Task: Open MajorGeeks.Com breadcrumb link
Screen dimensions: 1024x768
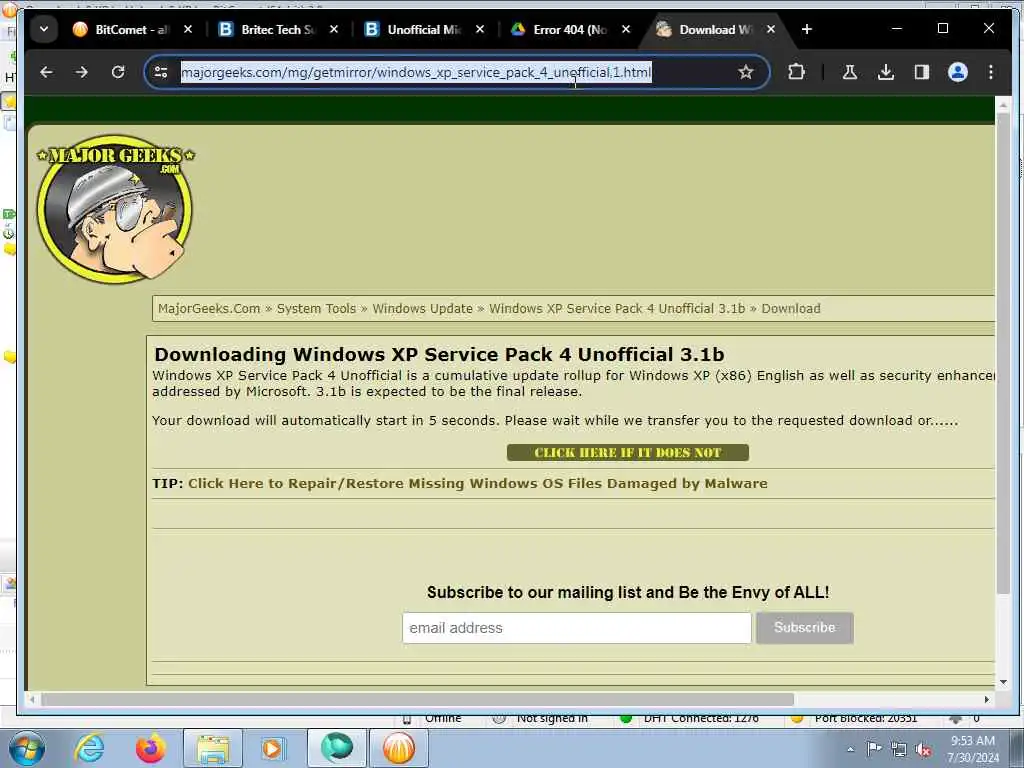Action: tap(209, 308)
